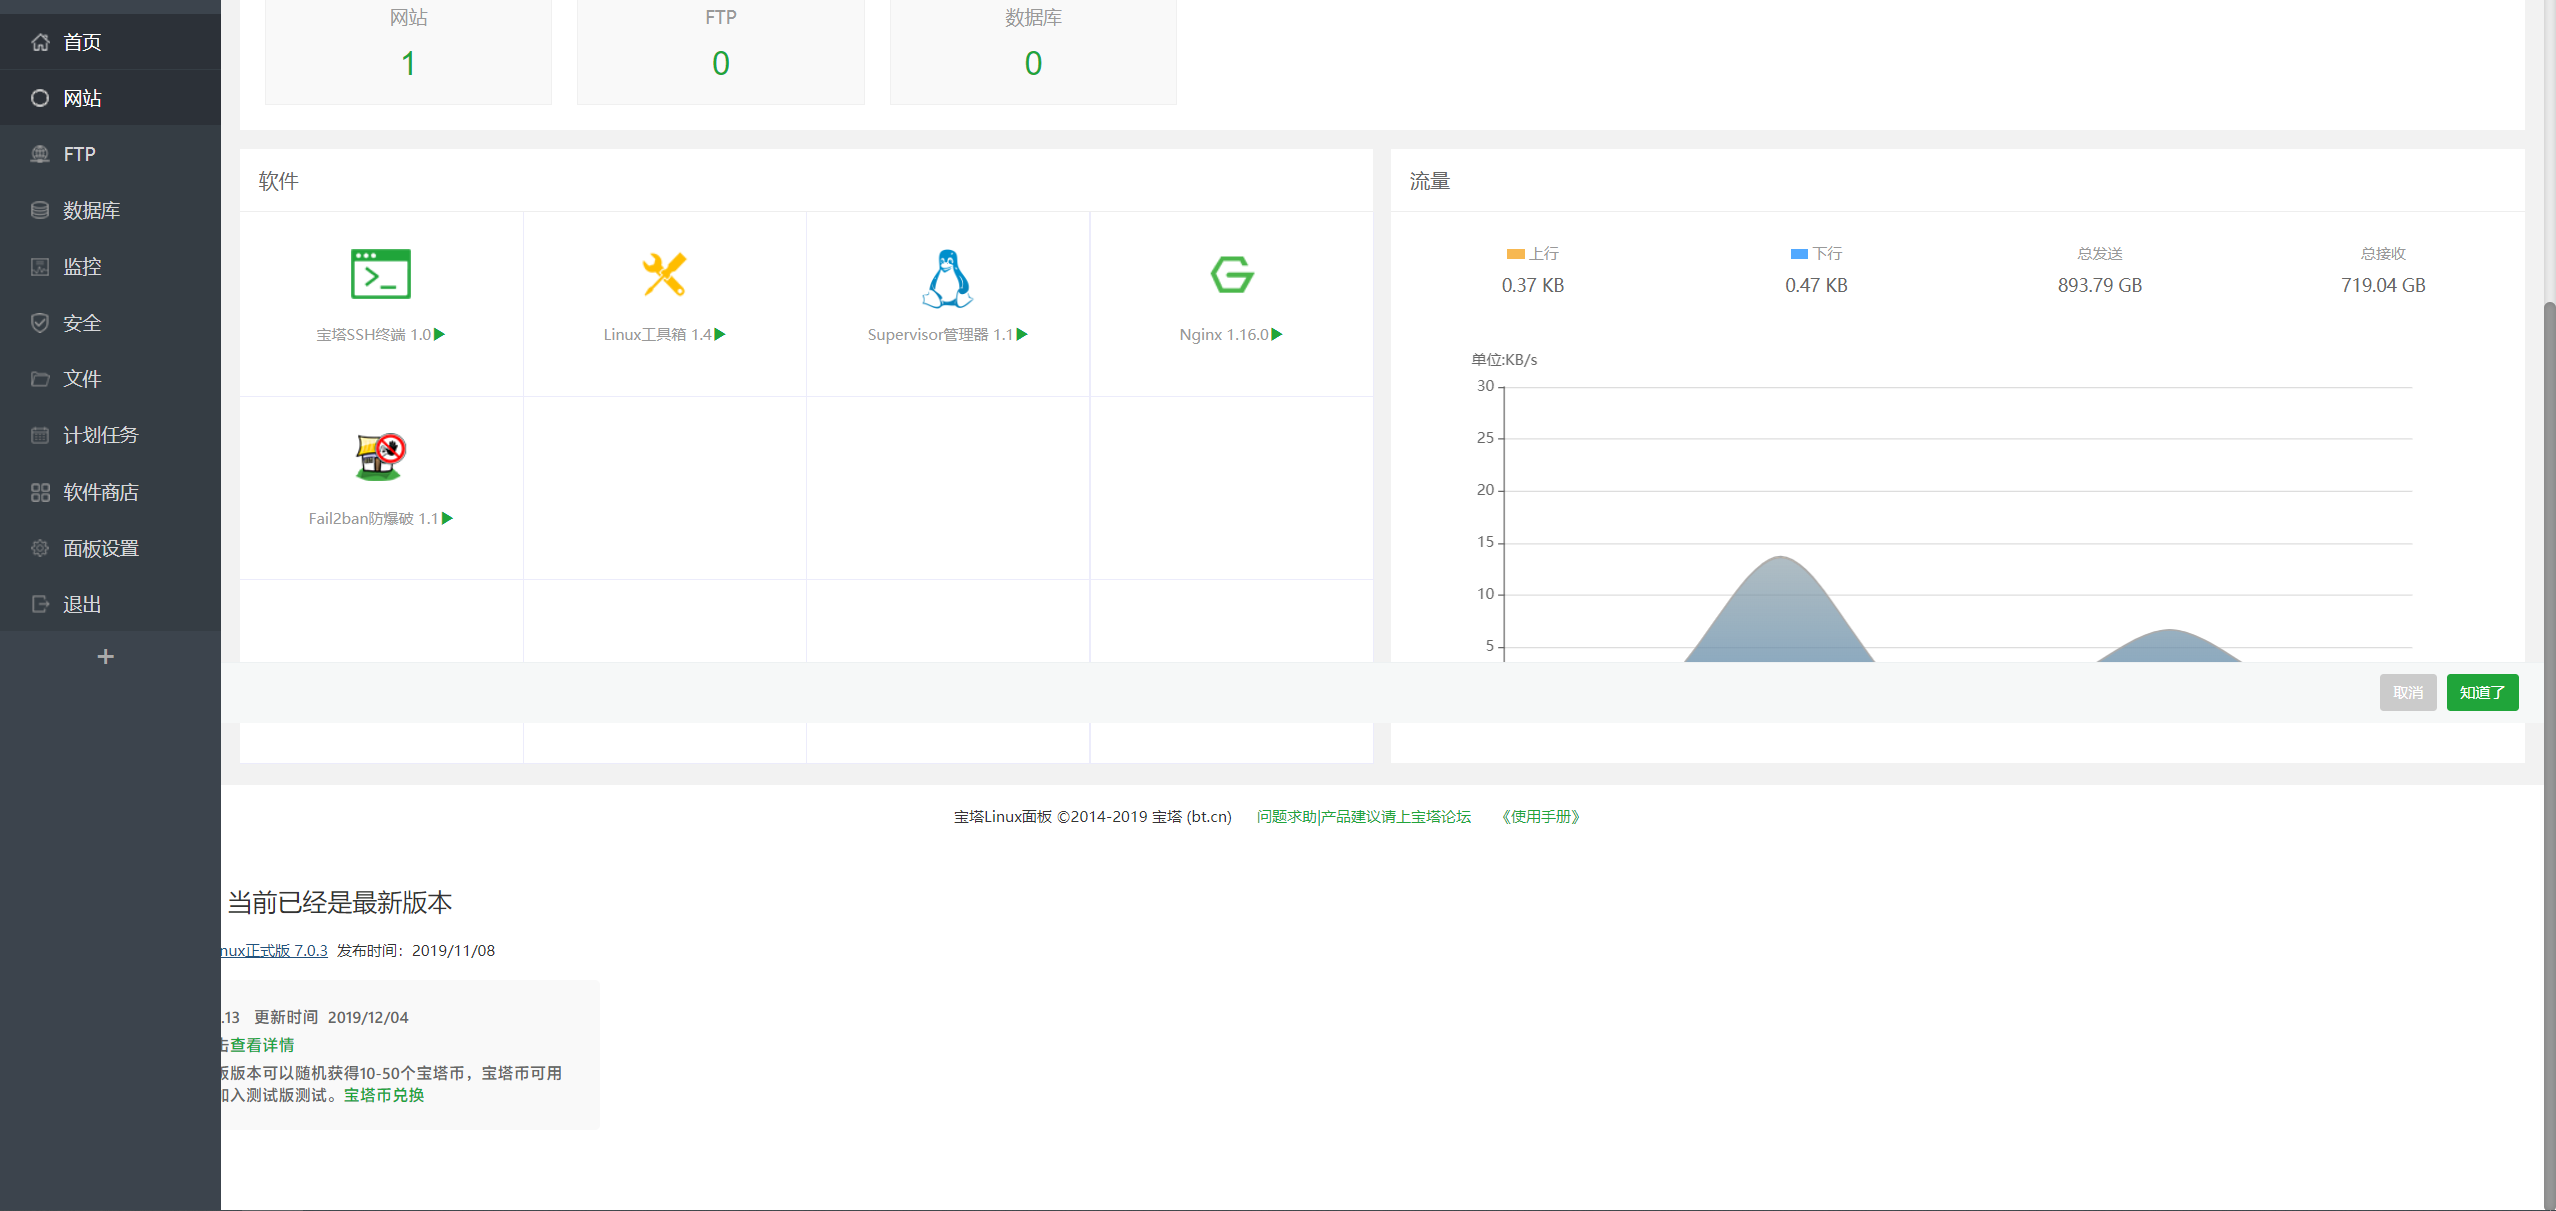Image resolution: width=2556 pixels, height=1211 pixels.
Task: Click the smaller traffic peak in chart
Action: [2169, 646]
